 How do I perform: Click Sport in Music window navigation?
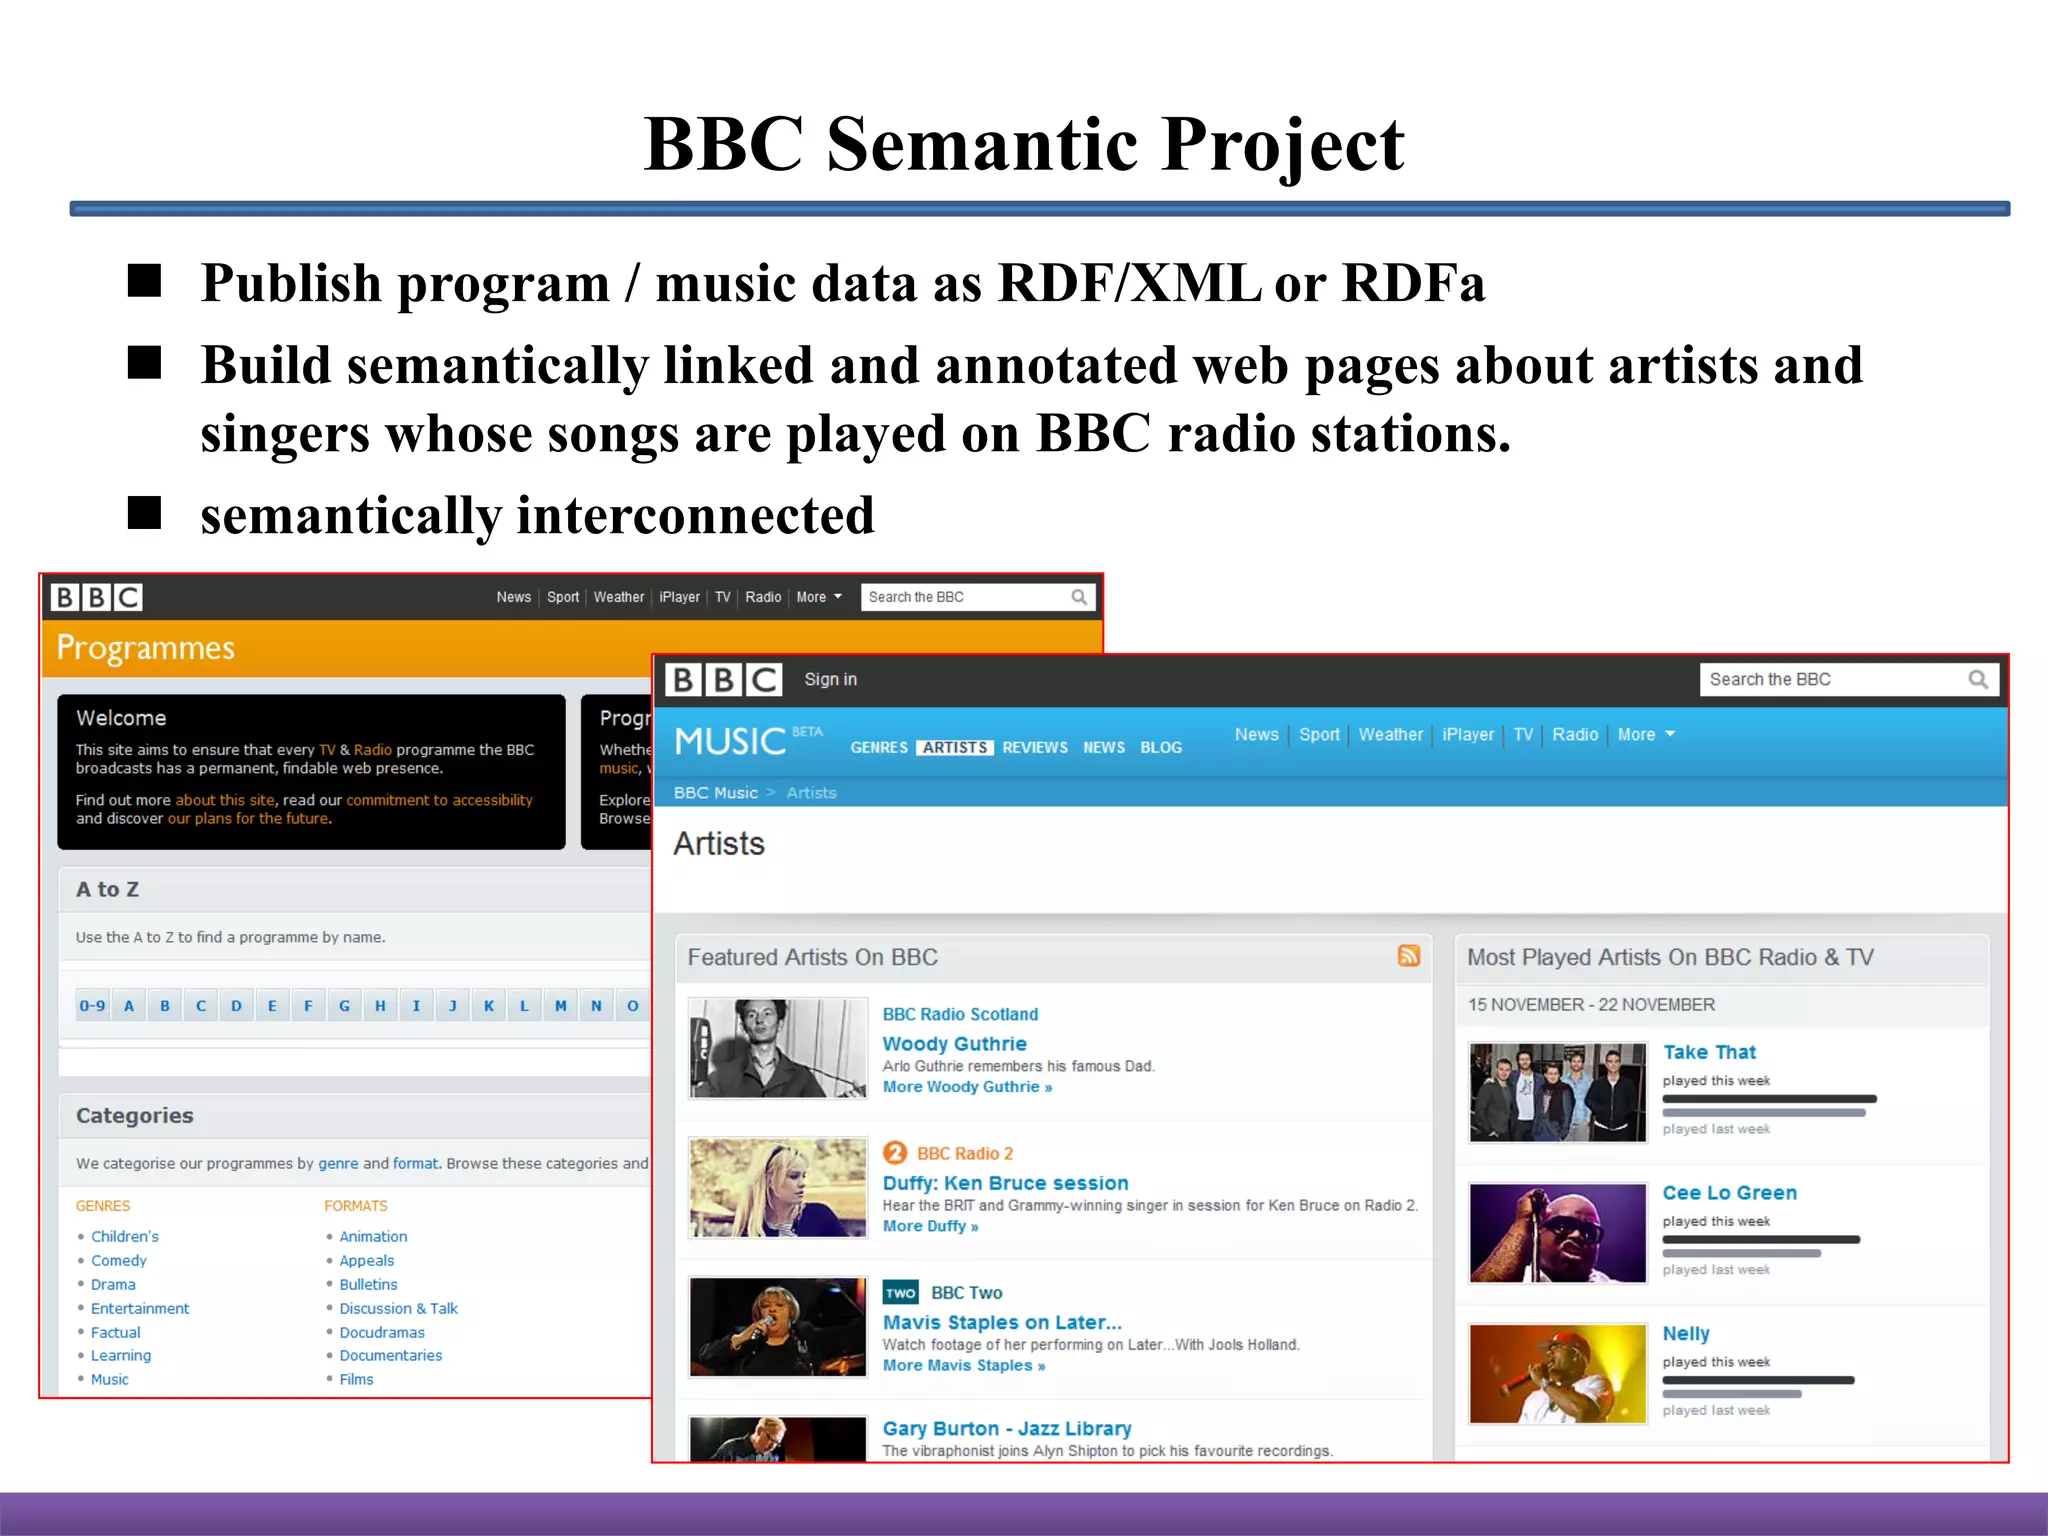point(1319,735)
